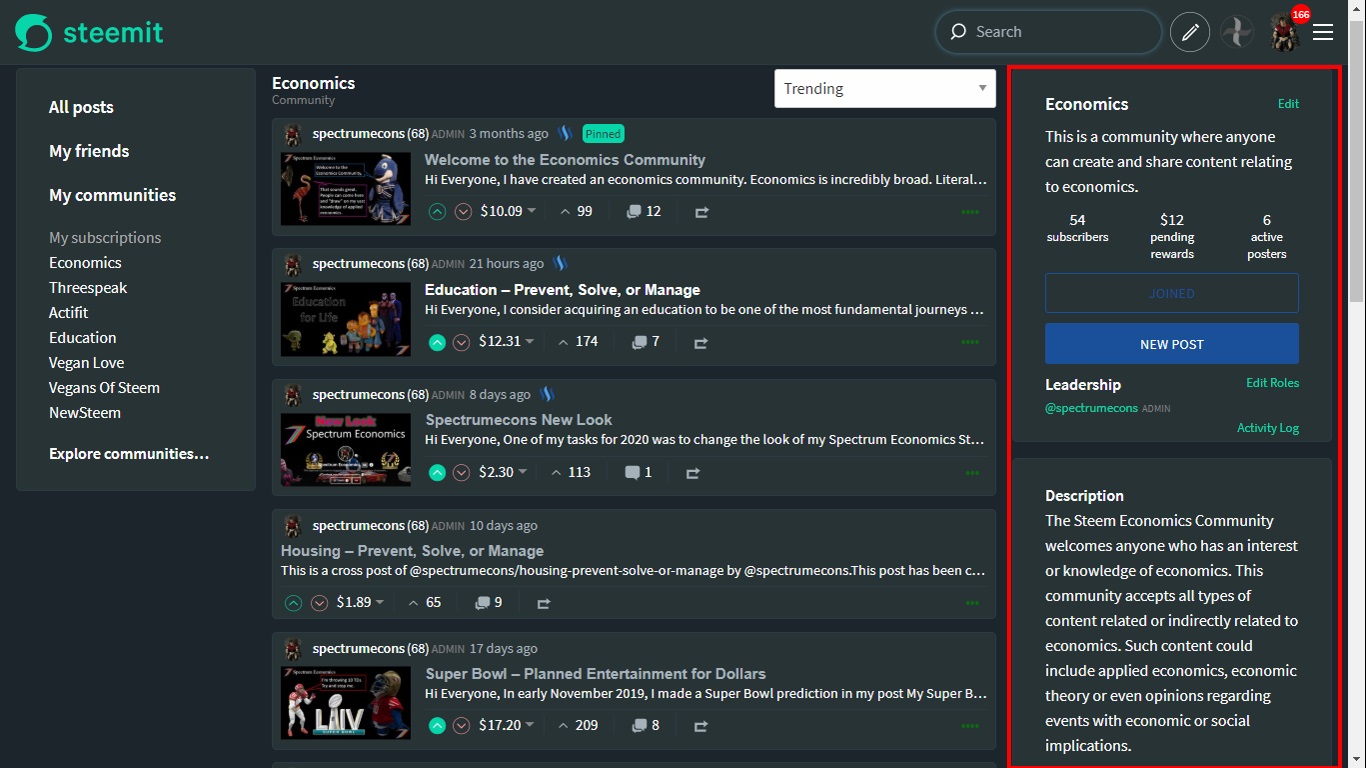The image size is (1366, 768).
Task: Expand the $1.89 payout details
Action: click(360, 602)
